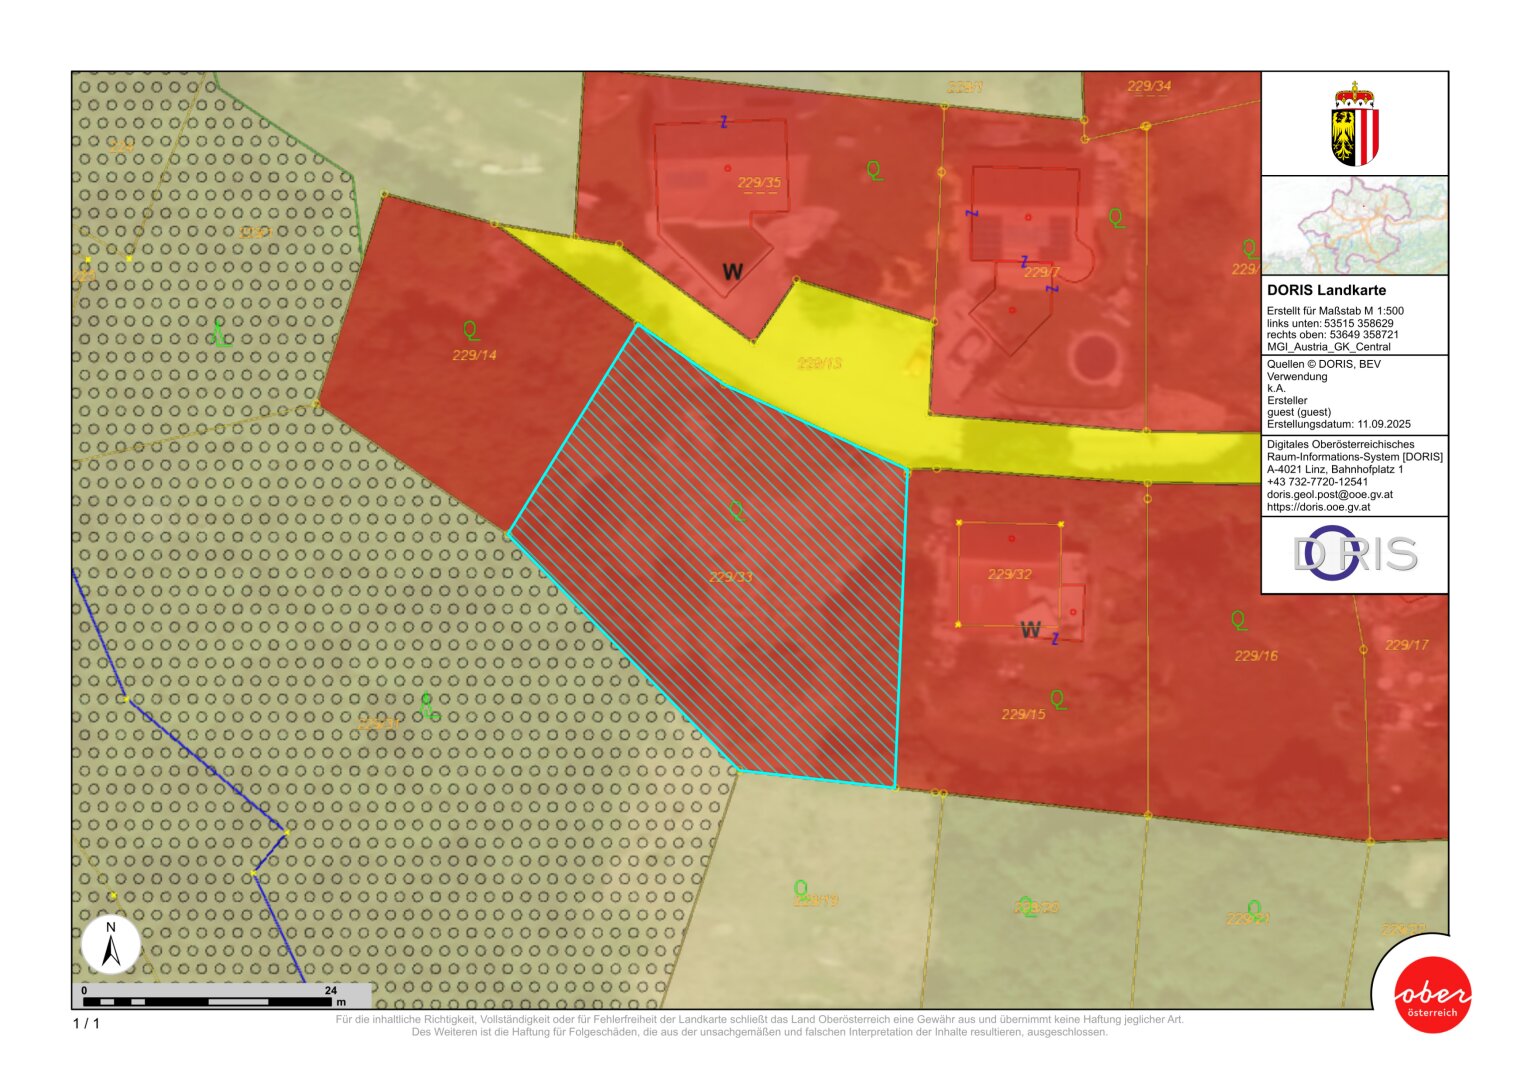The image size is (1527, 1080).
Task: Click the DORIS Landkarte title text
Action: click(1326, 290)
